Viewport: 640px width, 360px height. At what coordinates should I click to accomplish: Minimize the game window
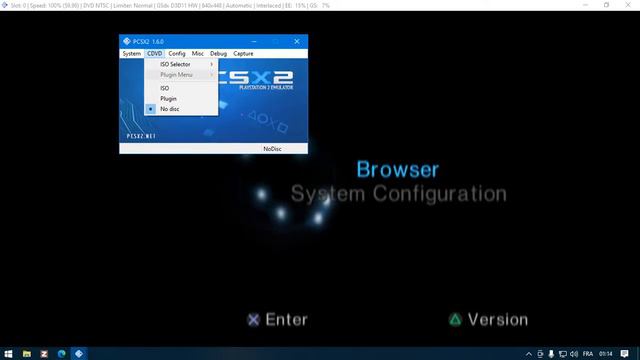tap(585, 5)
